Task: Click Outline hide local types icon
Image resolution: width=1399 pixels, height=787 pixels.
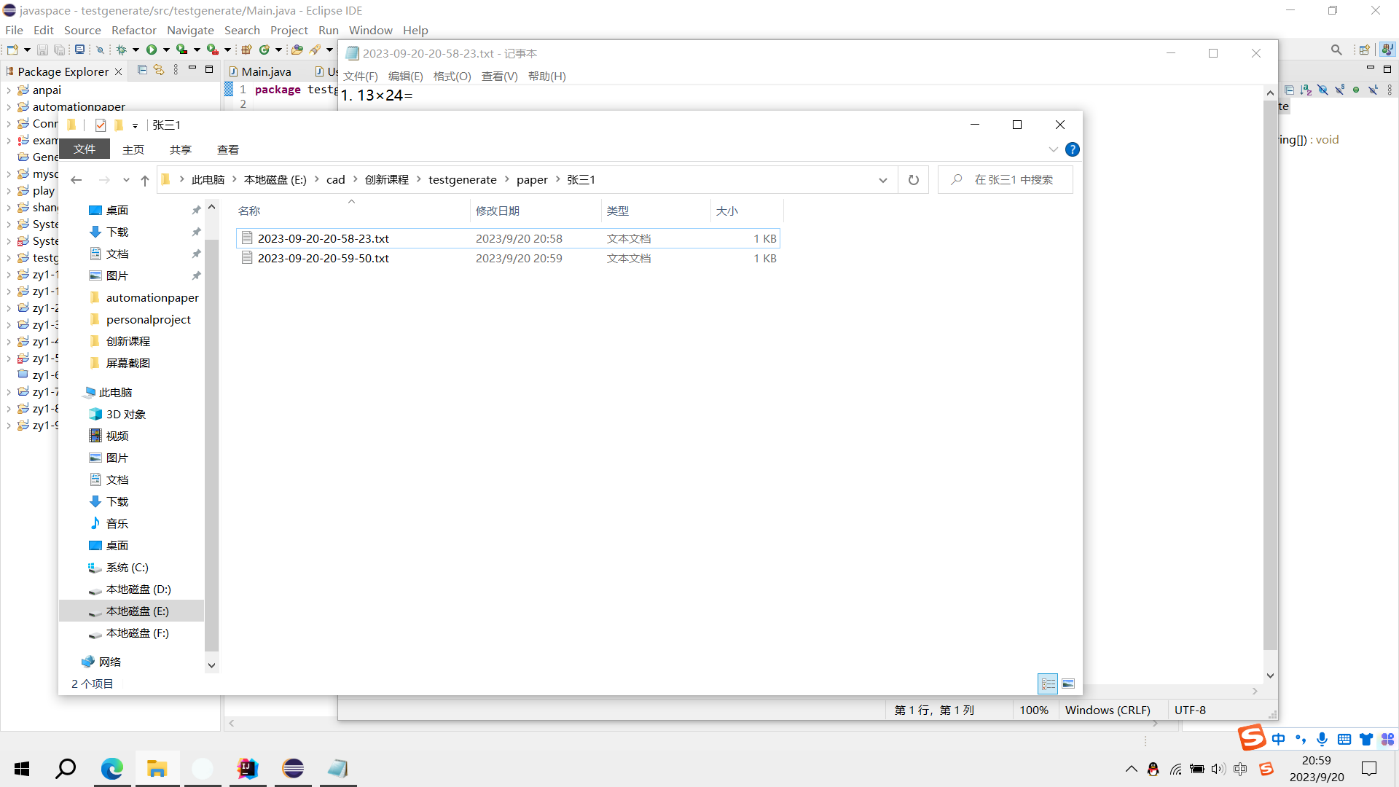Action: click(x=1373, y=90)
